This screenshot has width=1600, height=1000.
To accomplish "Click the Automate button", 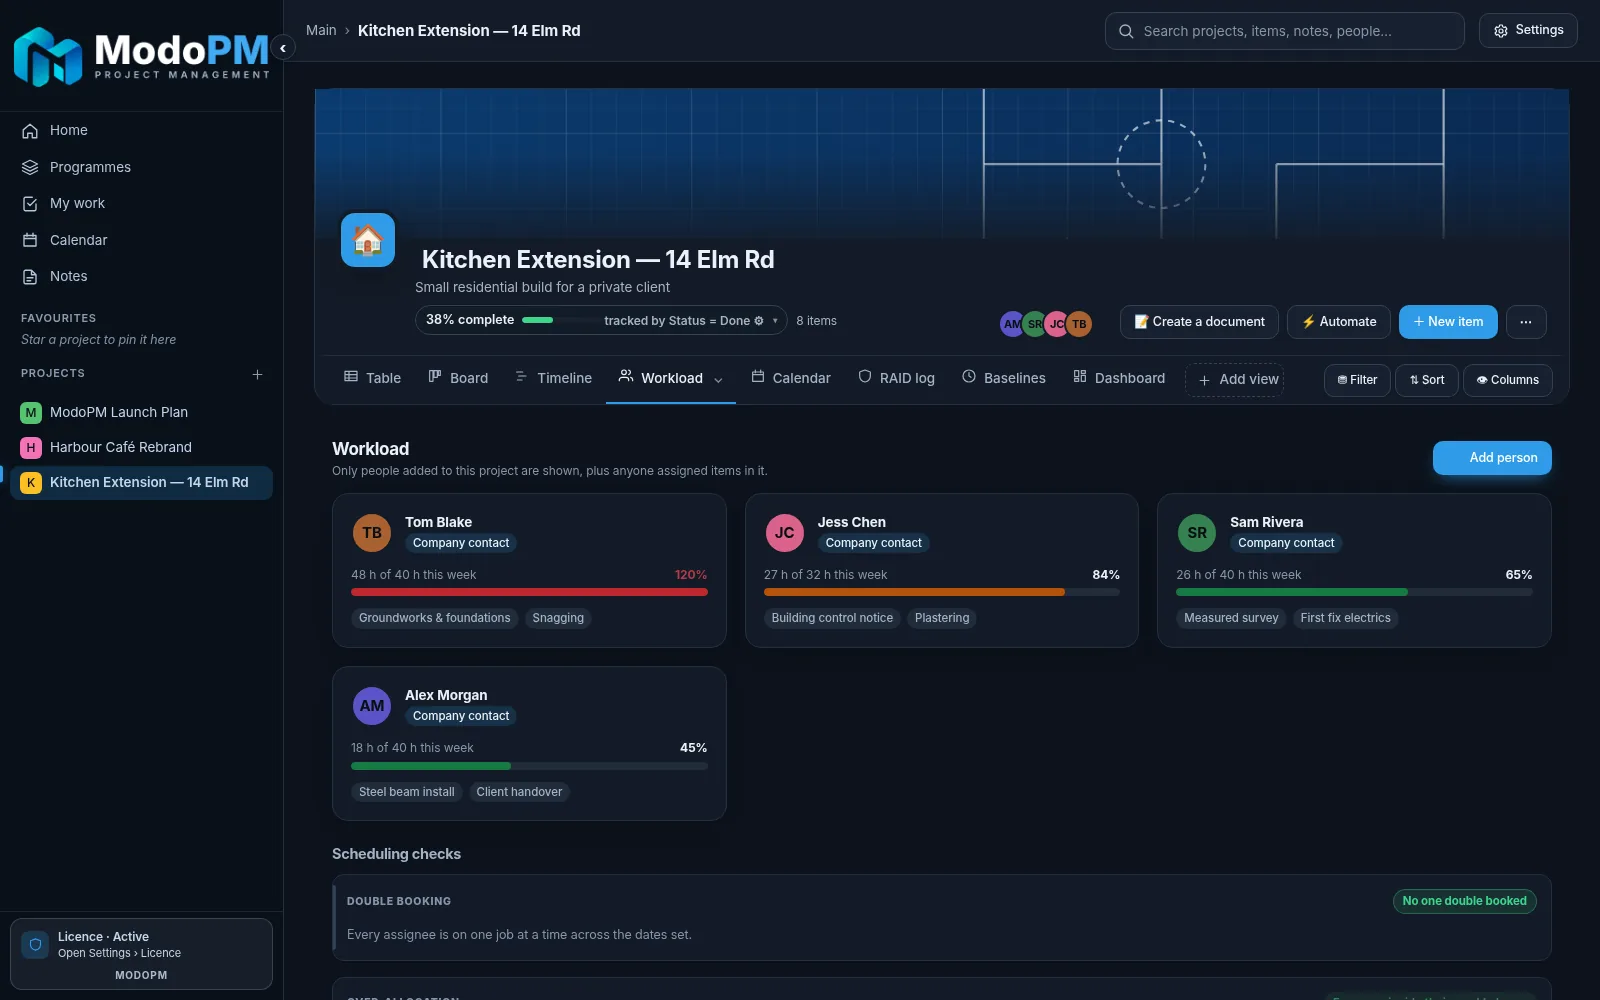I will pos(1339,322).
